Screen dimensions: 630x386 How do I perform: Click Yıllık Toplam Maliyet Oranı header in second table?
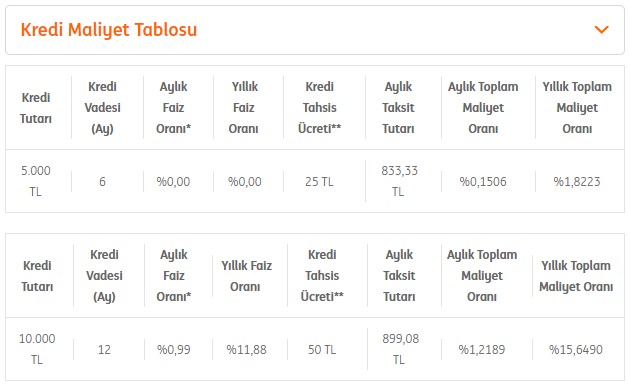tap(576, 276)
